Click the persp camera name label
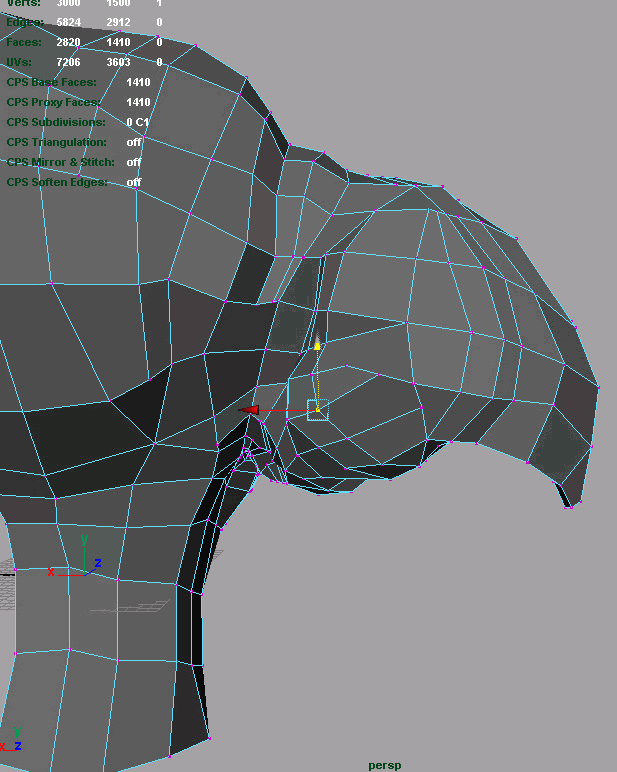The image size is (617, 772). click(x=384, y=765)
